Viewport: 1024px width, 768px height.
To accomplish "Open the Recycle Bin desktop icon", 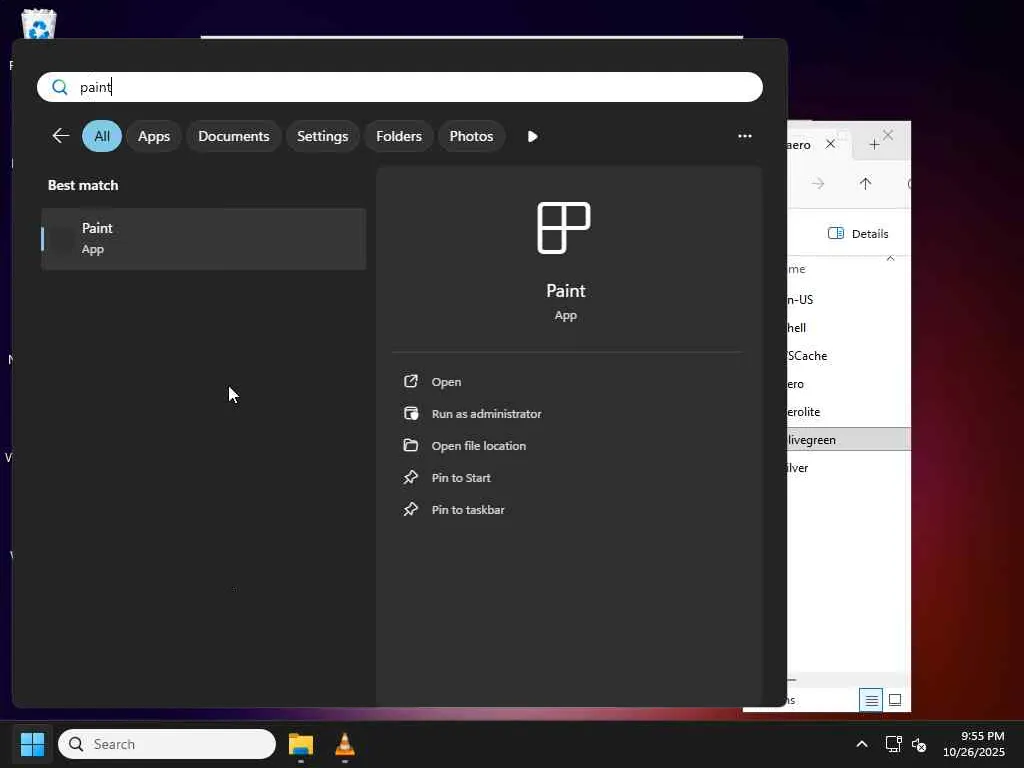I will point(39,24).
